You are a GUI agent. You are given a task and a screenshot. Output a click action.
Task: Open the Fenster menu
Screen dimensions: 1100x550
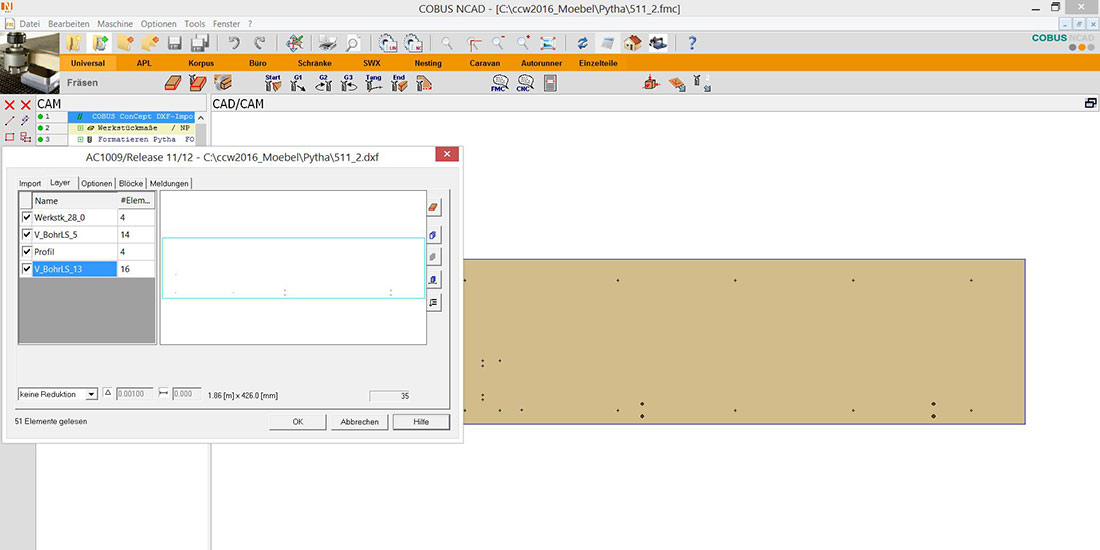[227, 23]
